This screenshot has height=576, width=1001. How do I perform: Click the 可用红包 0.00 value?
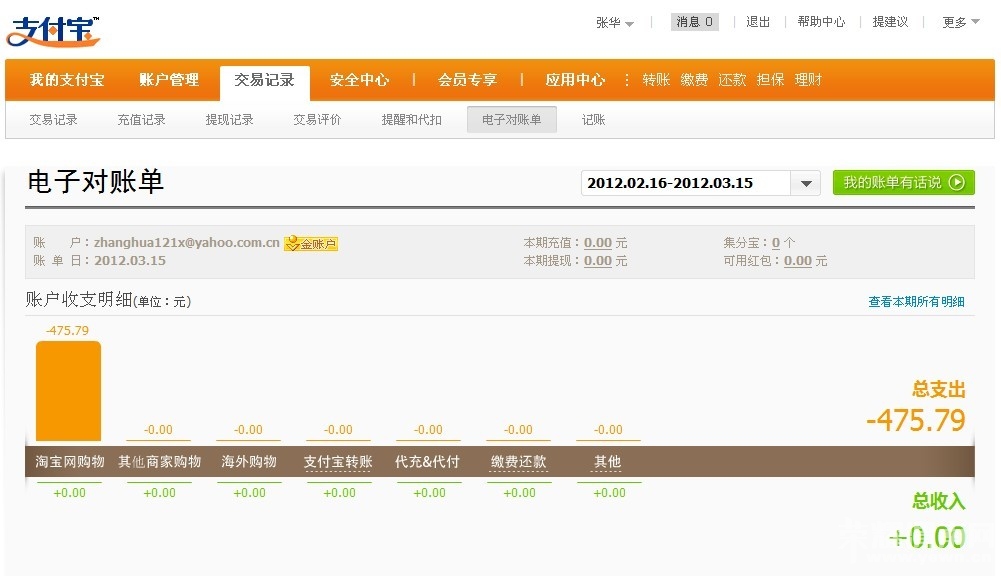tap(798, 261)
